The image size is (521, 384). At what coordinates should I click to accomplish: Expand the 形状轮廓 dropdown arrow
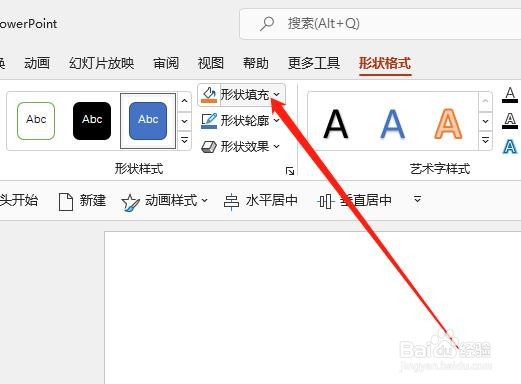(277, 120)
